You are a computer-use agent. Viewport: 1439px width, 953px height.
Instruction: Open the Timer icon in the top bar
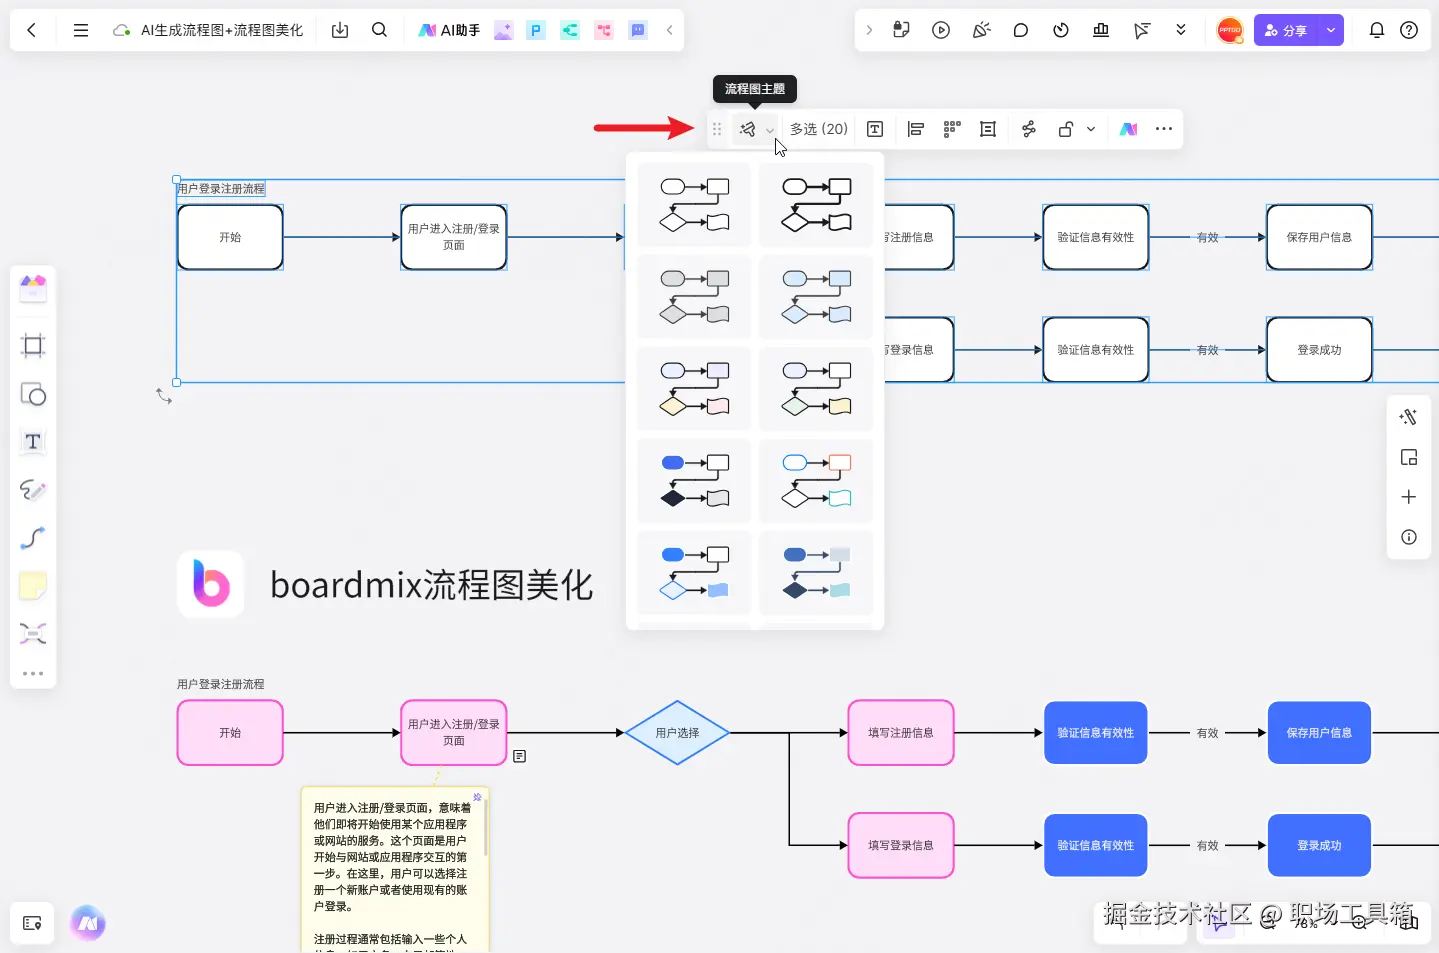pyautogui.click(x=1060, y=30)
